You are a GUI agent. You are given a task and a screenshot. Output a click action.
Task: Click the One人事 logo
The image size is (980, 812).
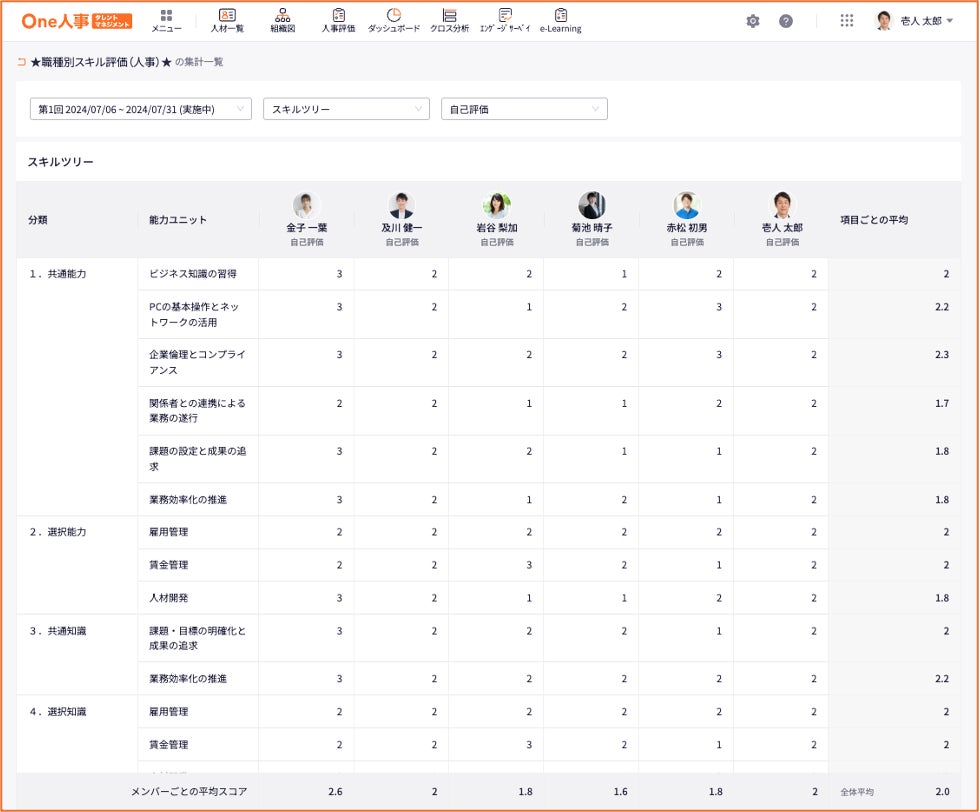point(76,21)
